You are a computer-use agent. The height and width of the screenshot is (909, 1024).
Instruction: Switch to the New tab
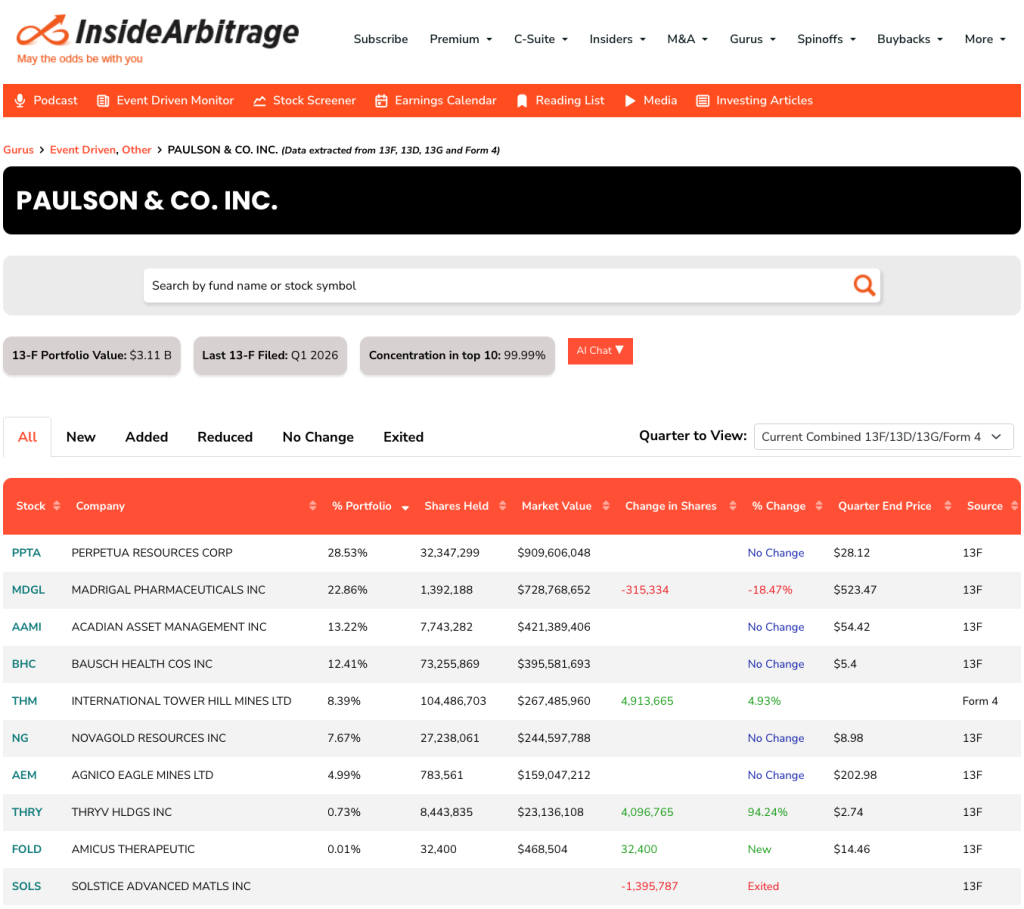pos(81,437)
